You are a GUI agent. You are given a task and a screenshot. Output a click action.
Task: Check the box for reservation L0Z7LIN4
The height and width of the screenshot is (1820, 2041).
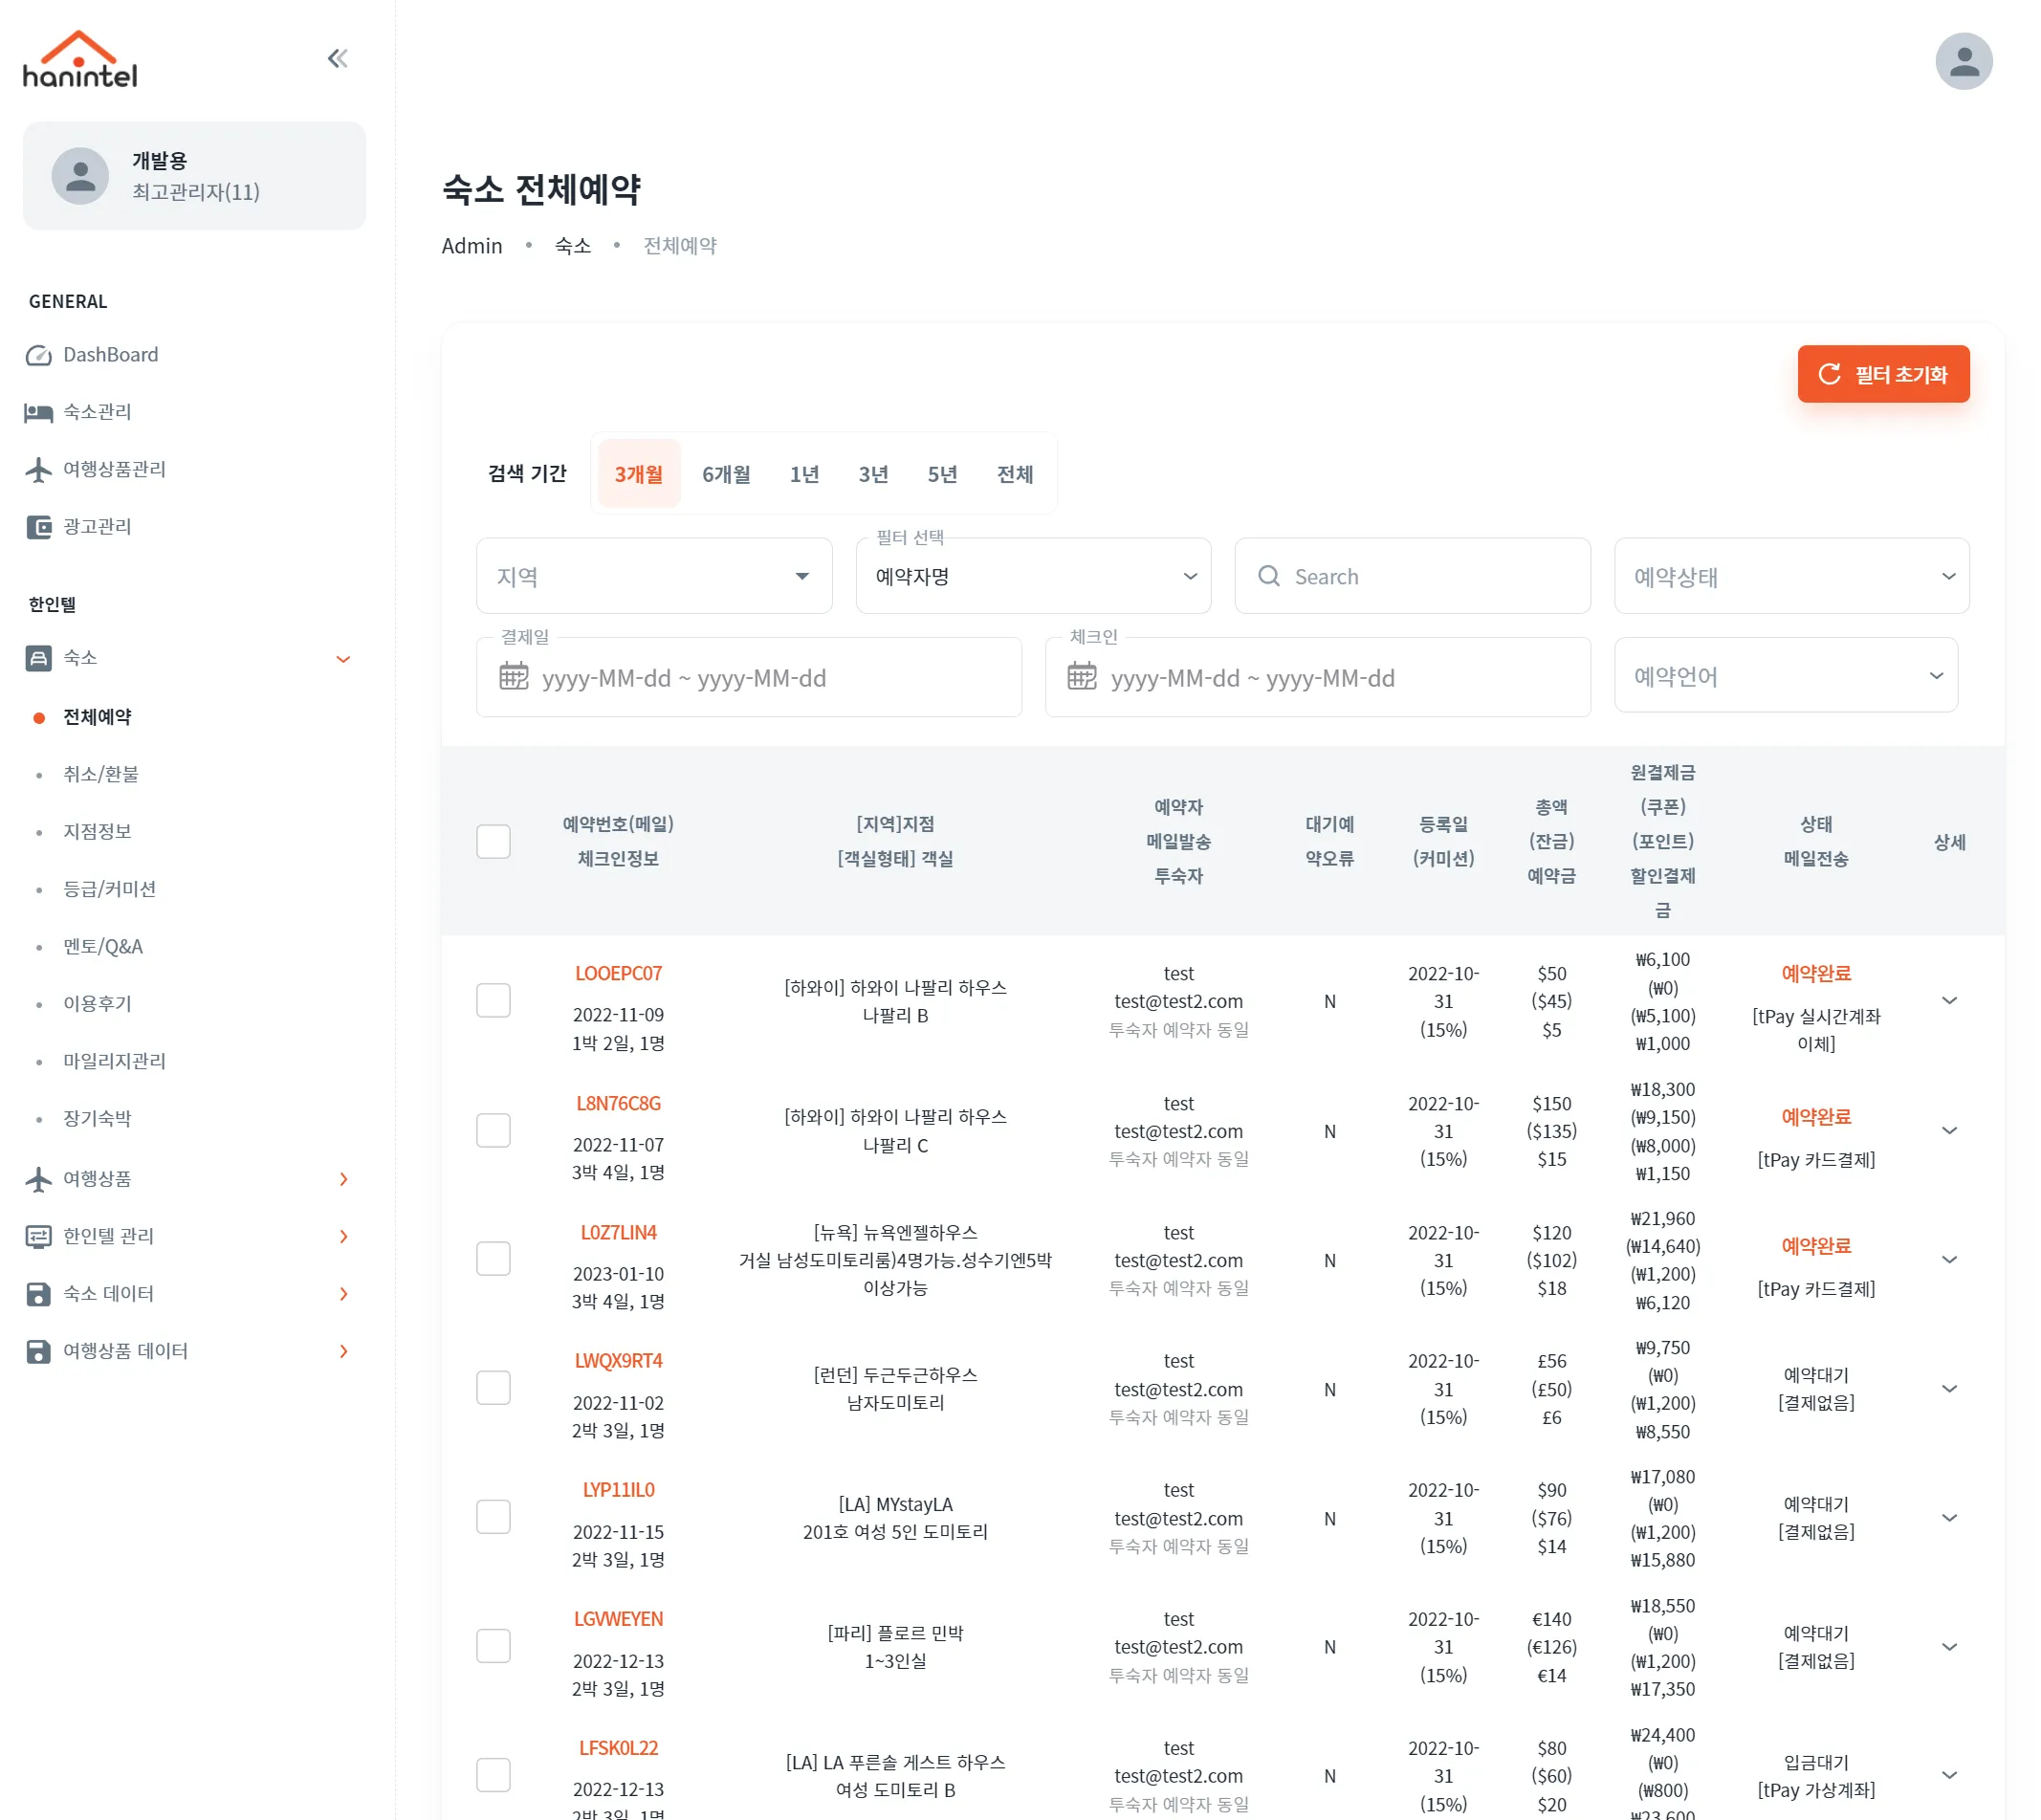[x=493, y=1258]
